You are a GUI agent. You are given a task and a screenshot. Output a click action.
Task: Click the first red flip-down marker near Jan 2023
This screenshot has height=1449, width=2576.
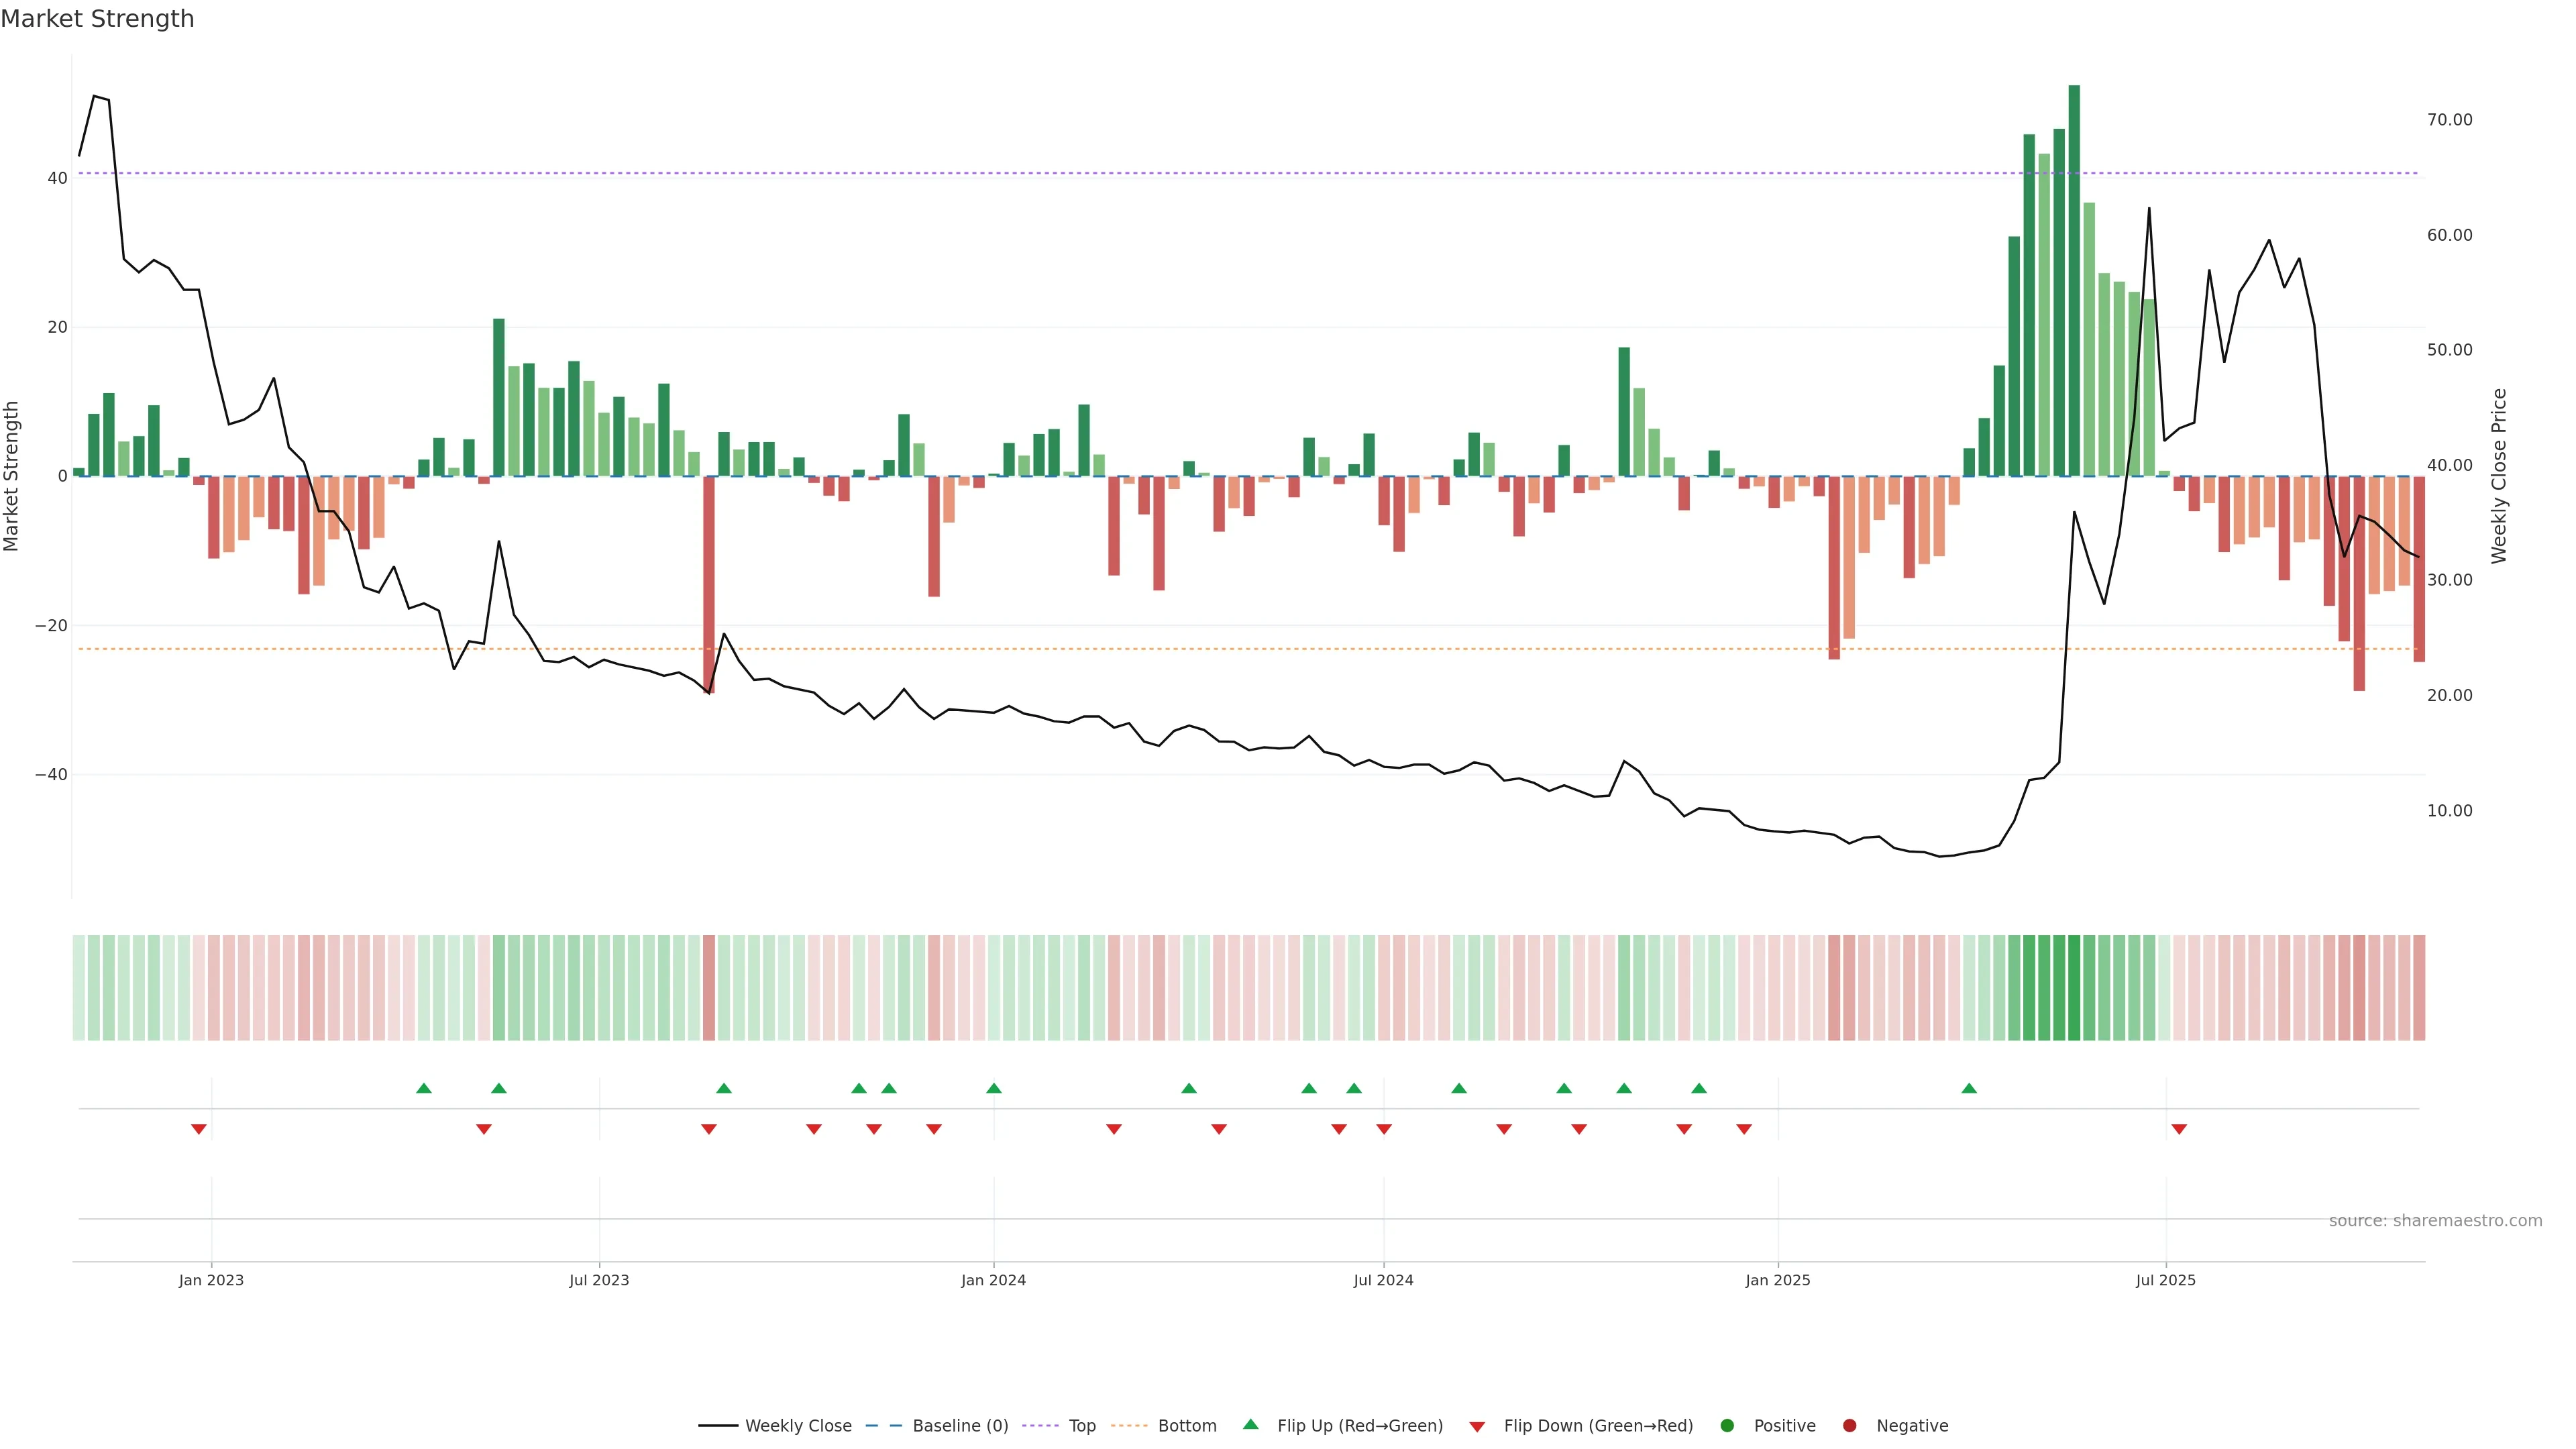(199, 1129)
